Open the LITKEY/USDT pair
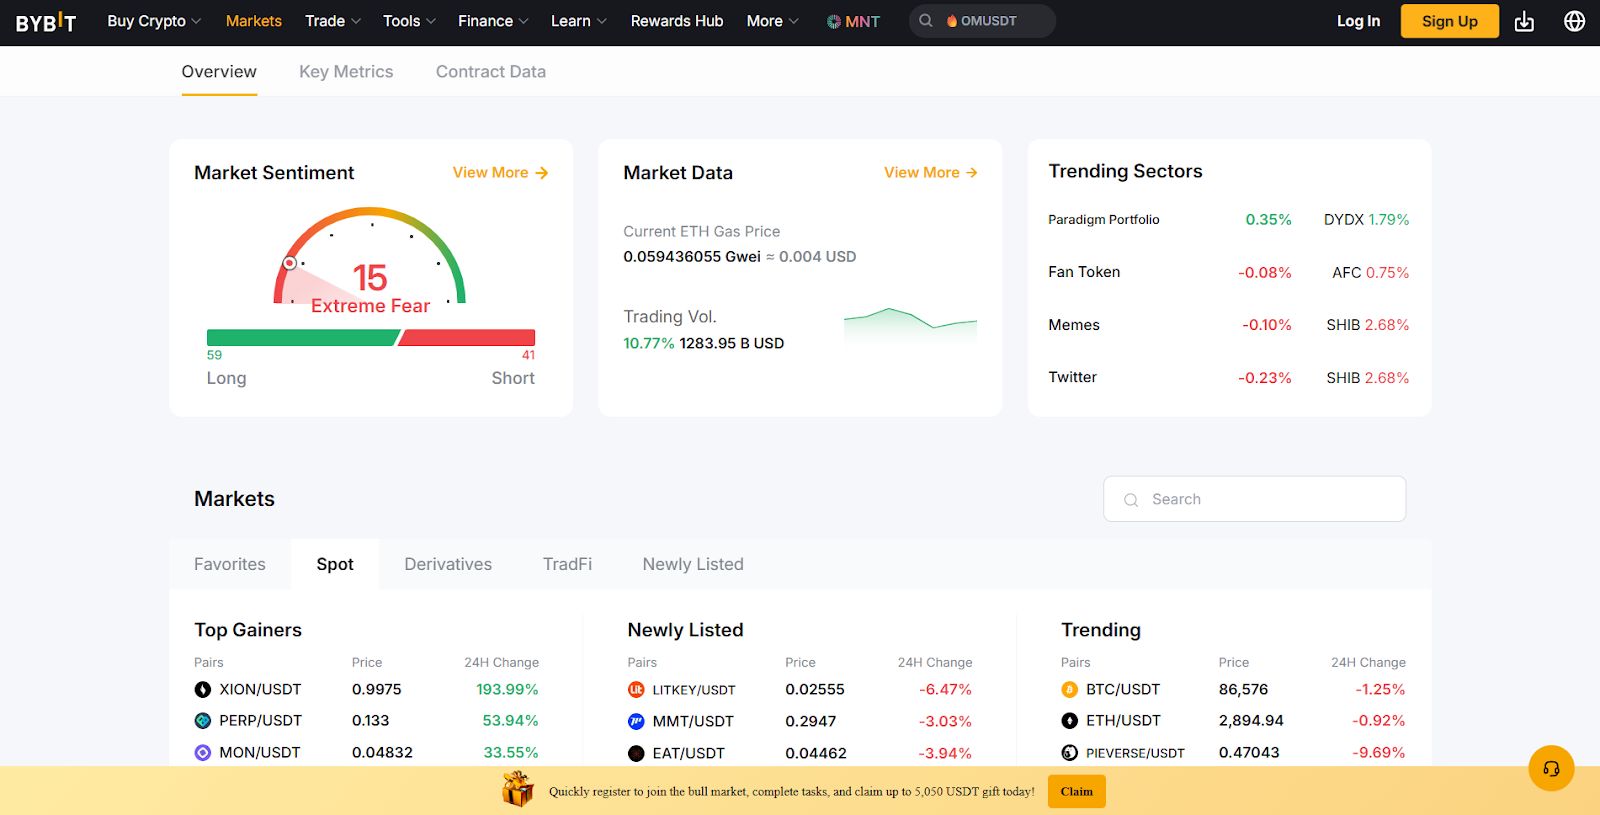1600x815 pixels. pos(694,690)
